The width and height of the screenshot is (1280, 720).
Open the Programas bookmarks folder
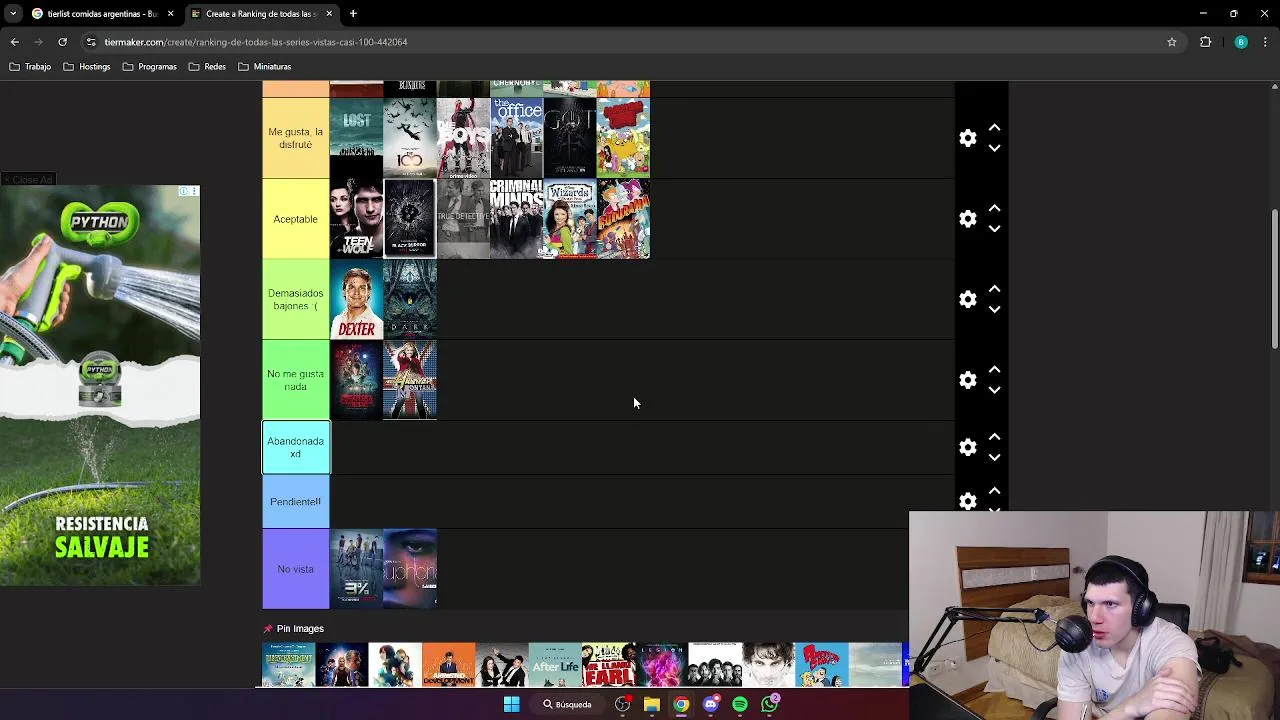(150, 67)
